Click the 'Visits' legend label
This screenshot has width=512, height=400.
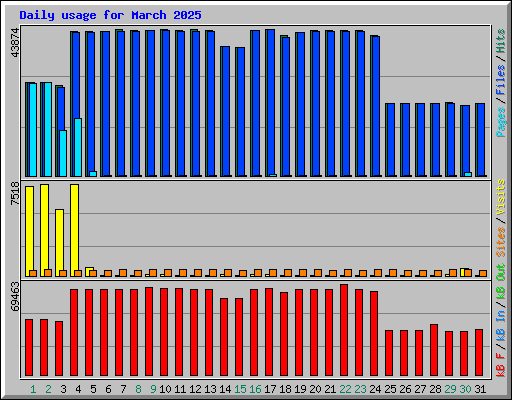[x=500, y=198]
